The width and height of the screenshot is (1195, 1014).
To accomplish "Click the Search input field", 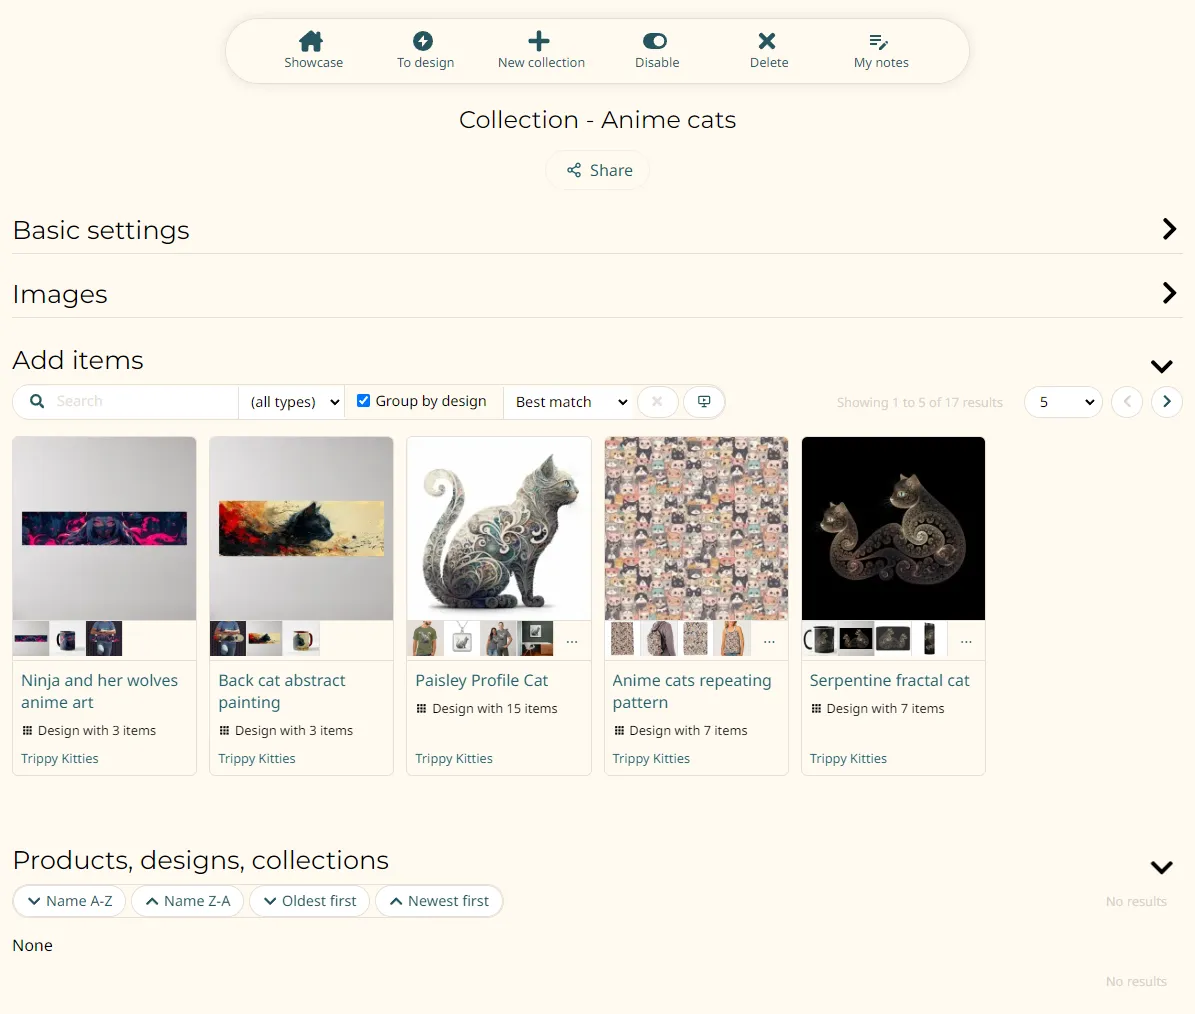I will click(140, 402).
